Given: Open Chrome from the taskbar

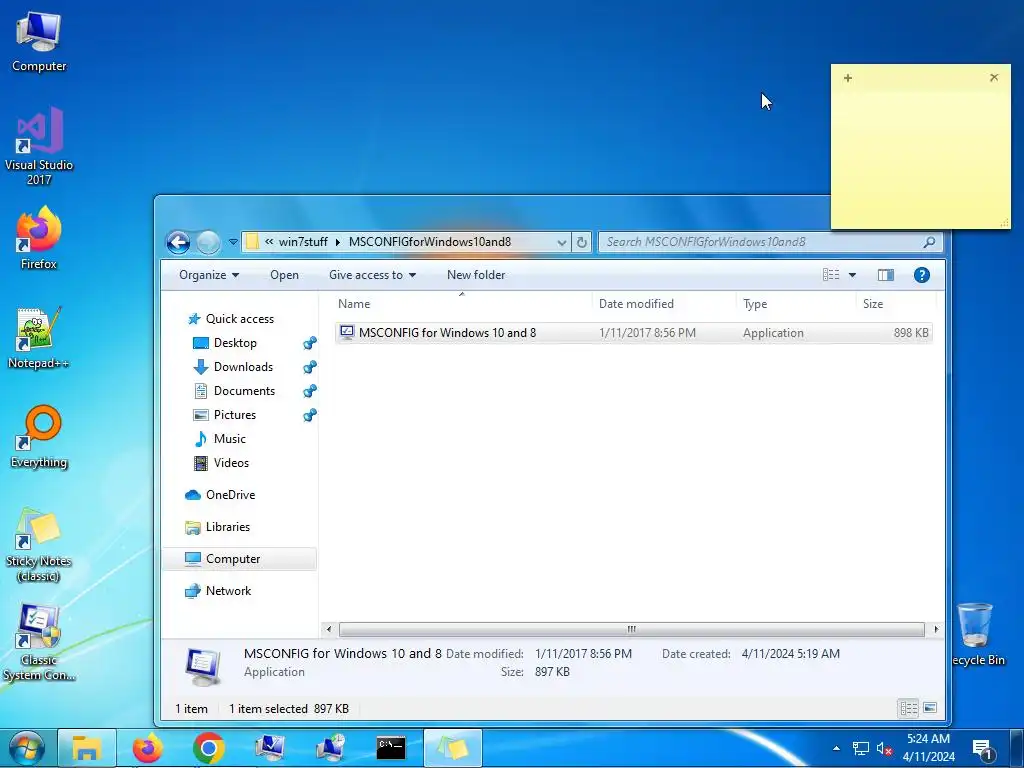Looking at the screenshot, I should tap(209, 748).
